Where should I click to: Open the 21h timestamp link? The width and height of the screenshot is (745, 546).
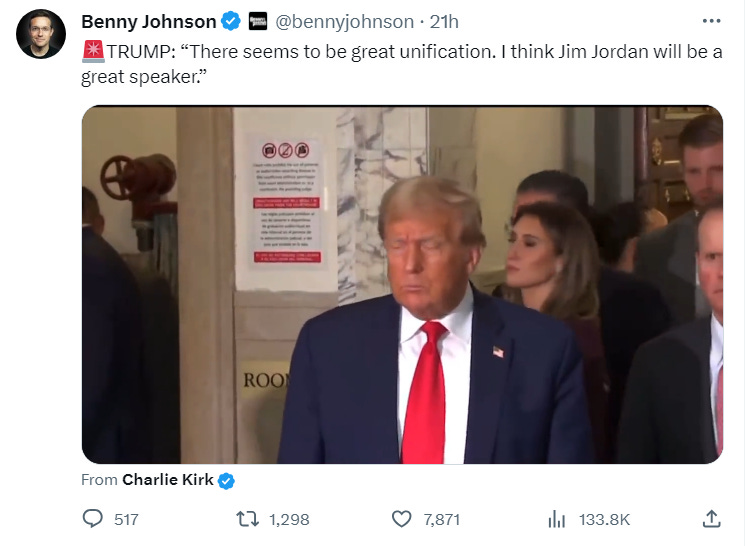(444, 22)
